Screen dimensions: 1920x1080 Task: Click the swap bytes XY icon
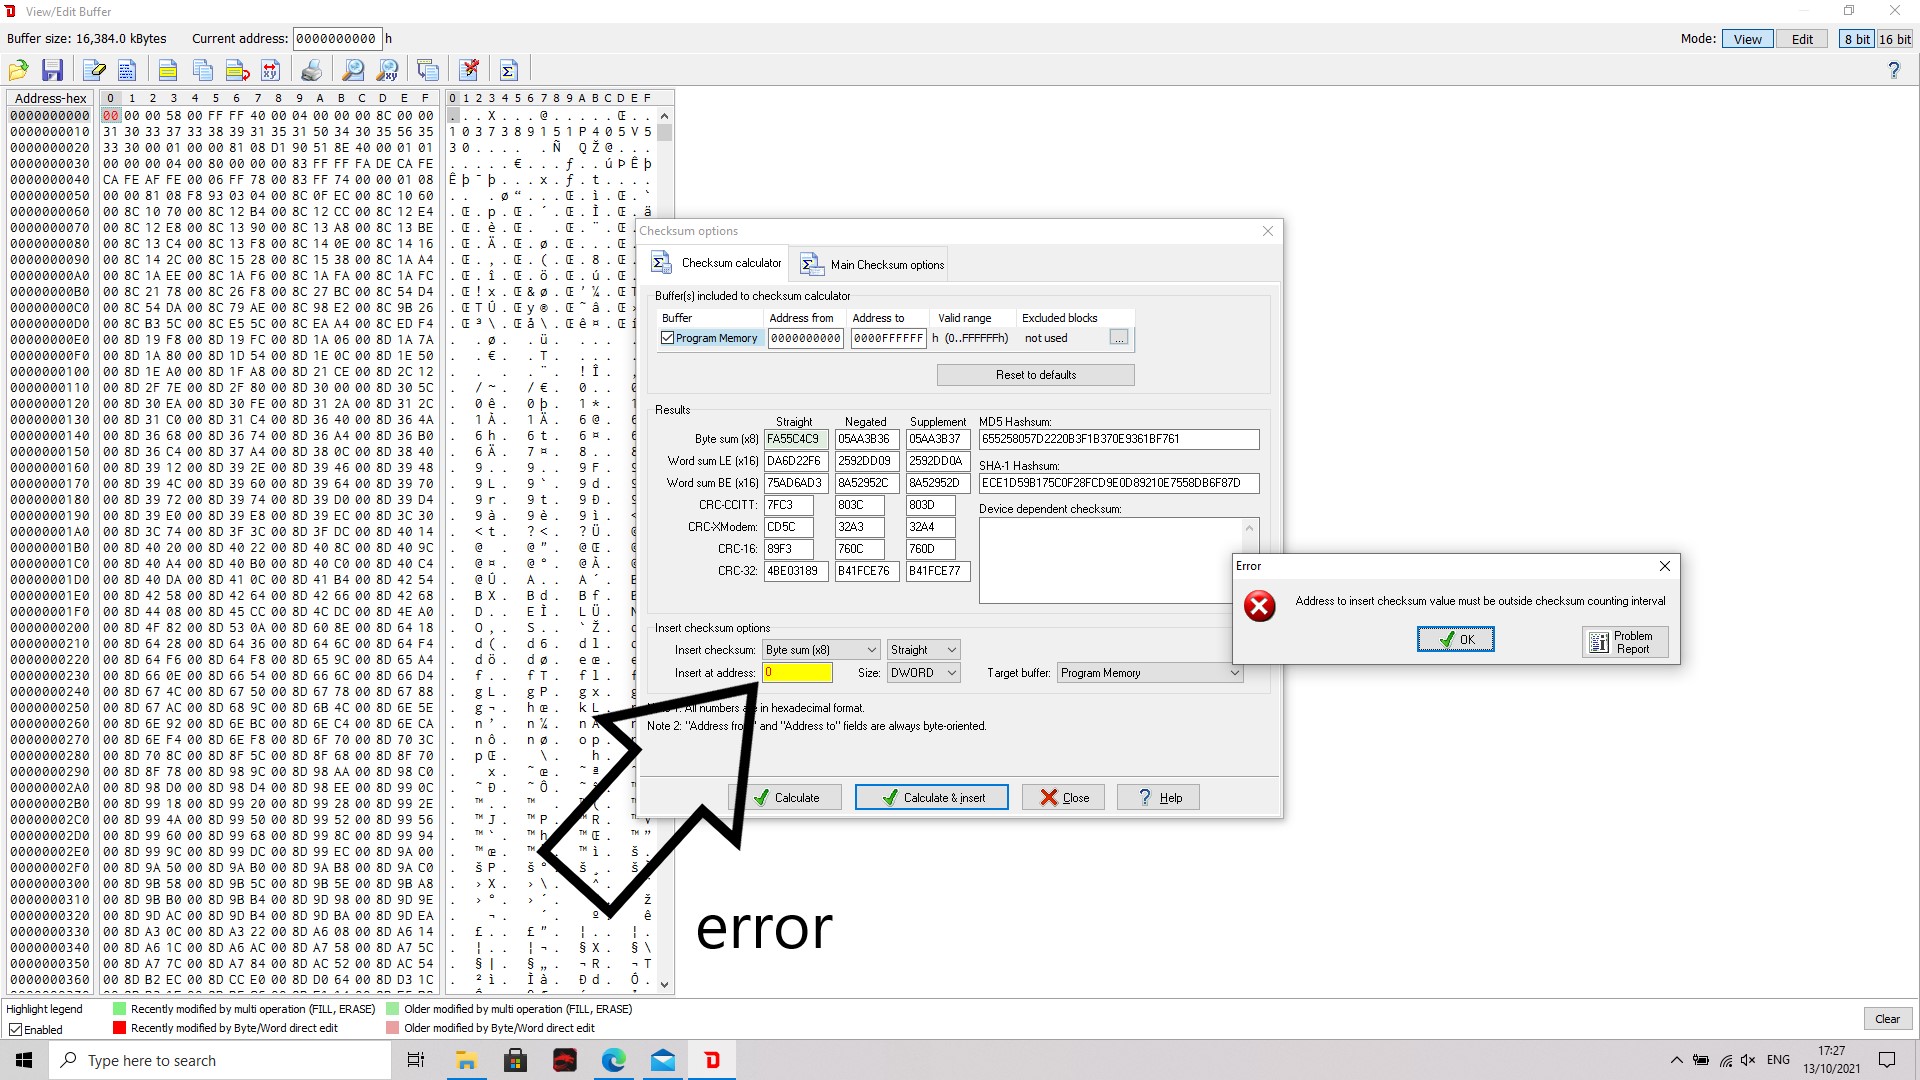[270, 70]
